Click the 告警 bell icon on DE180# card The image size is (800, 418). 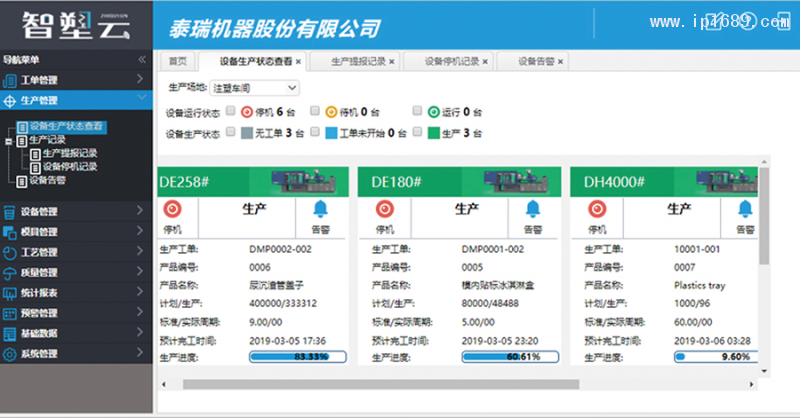click(533, 209)
